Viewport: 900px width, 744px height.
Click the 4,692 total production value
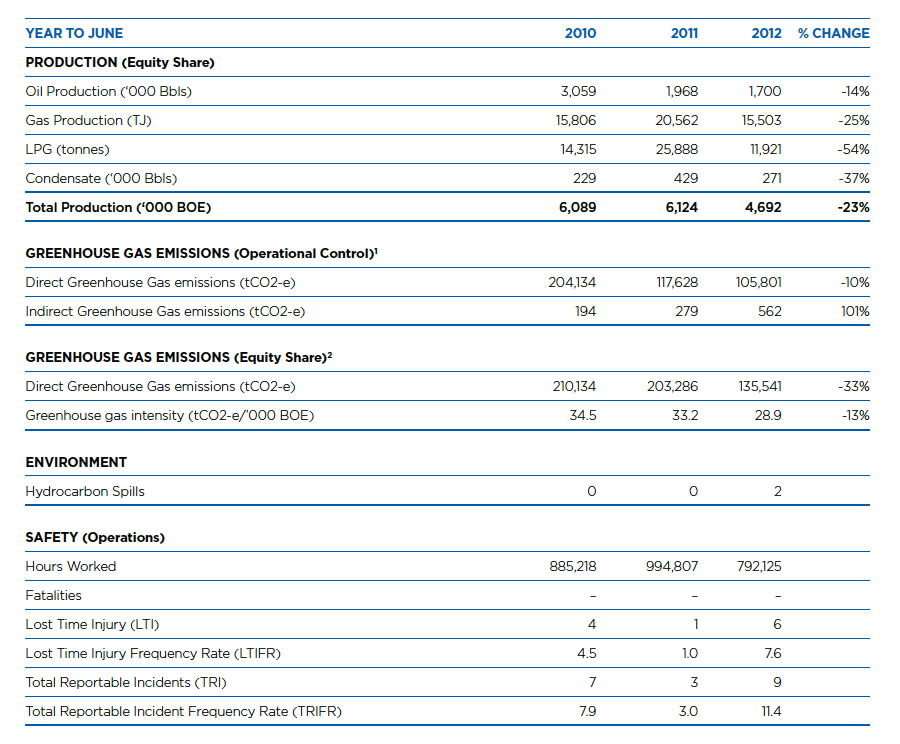tap(763, 207)
